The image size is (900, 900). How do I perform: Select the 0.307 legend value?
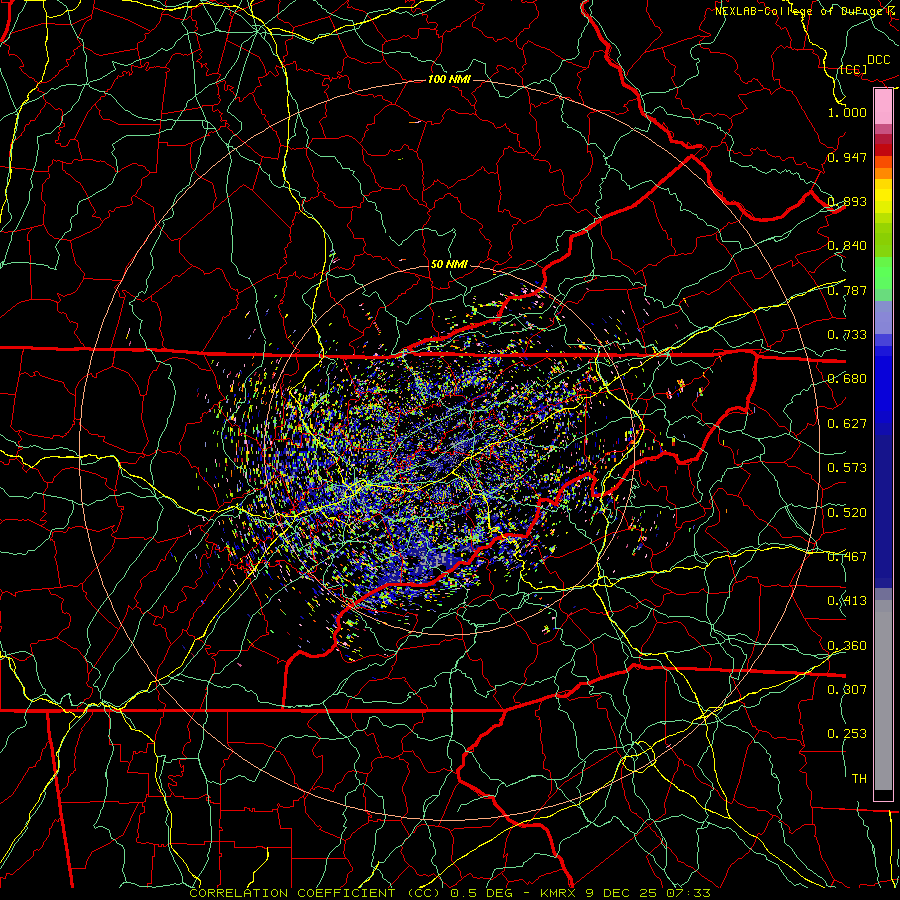click(847, 689)
